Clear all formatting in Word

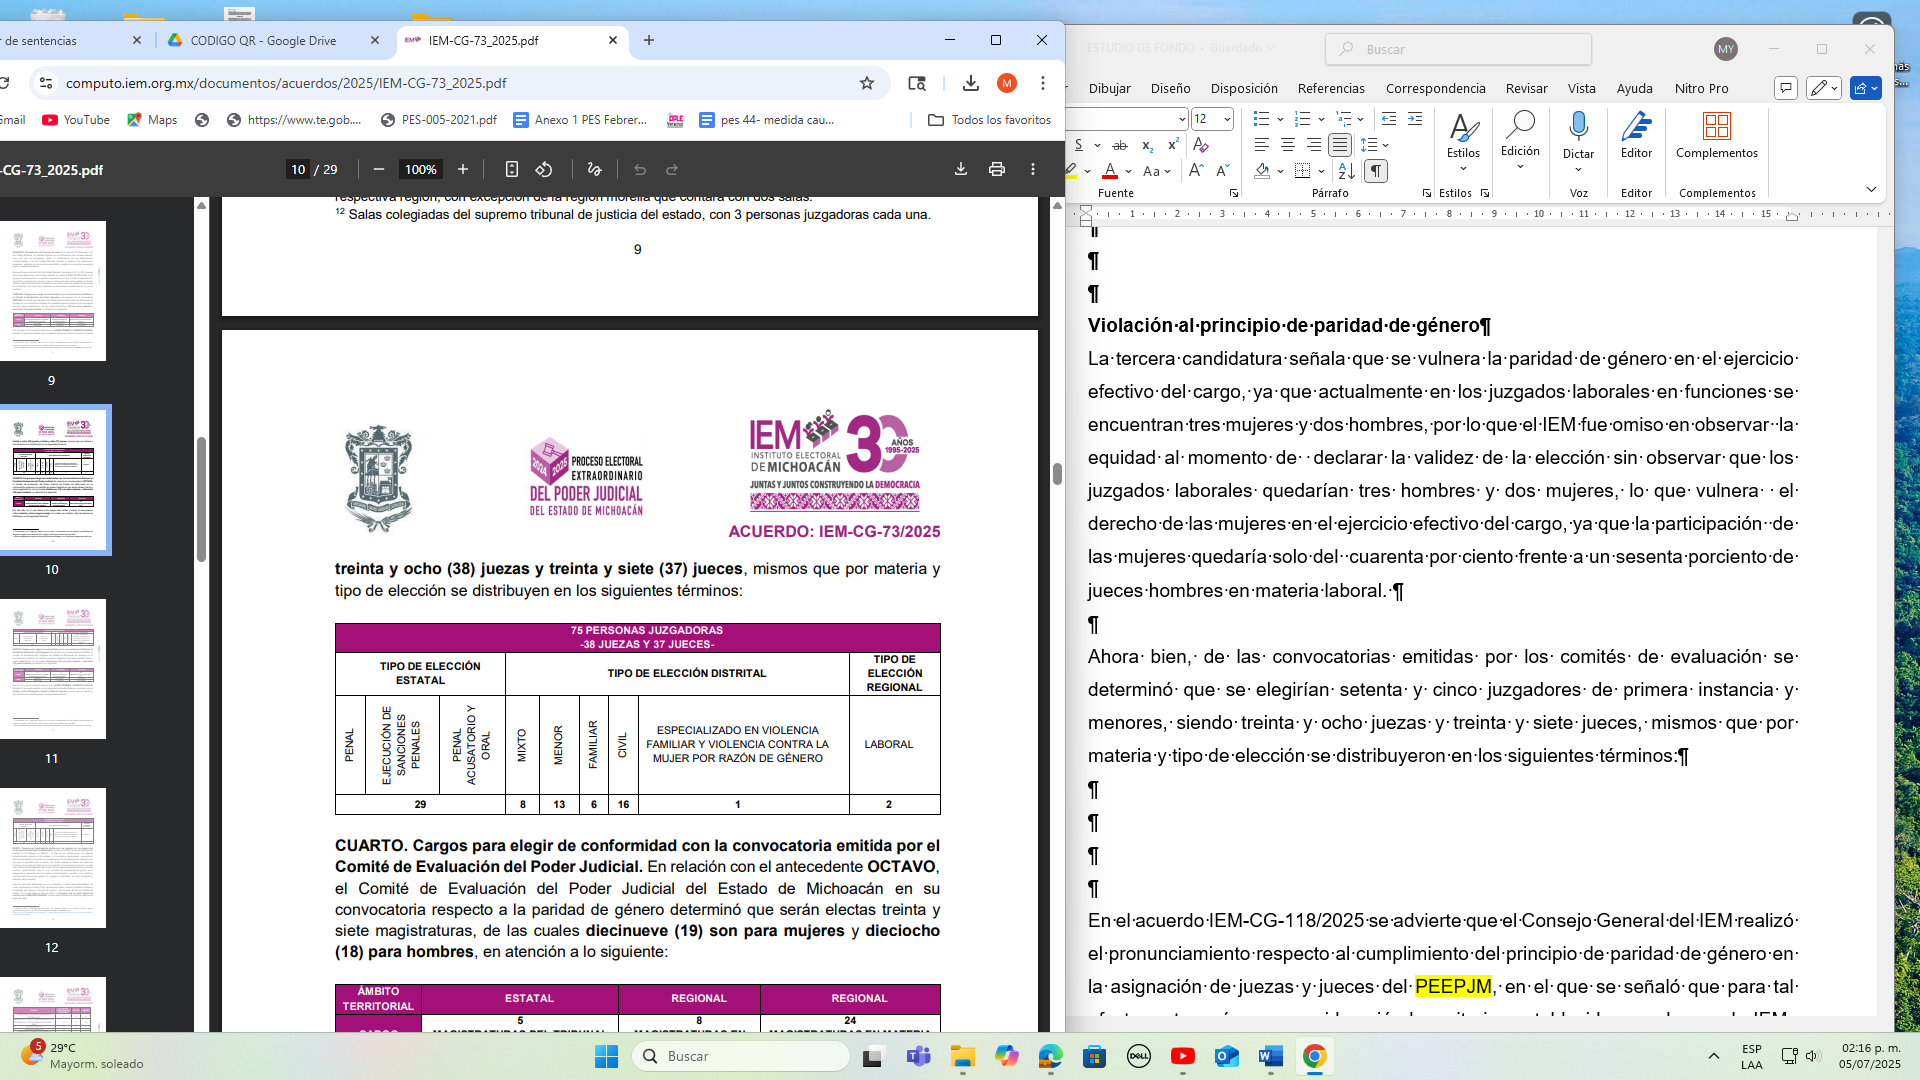pyautogui.click(x=1201, y=145)
